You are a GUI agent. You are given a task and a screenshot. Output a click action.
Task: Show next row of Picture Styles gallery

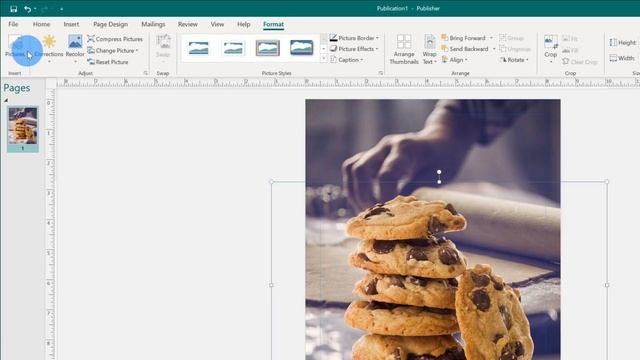[x=324, y=49]
